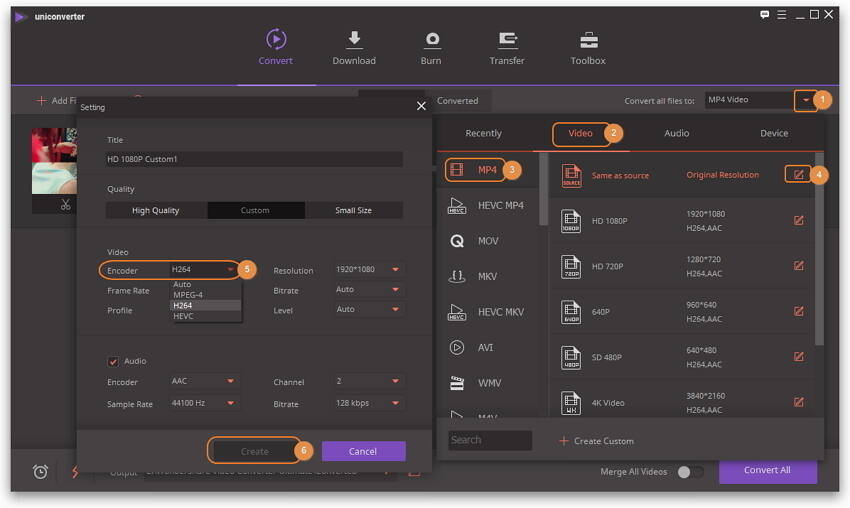The width and height of the screenshot is (850, 508).
Task: Click the Cancel button
Action: tap(363, 451)
